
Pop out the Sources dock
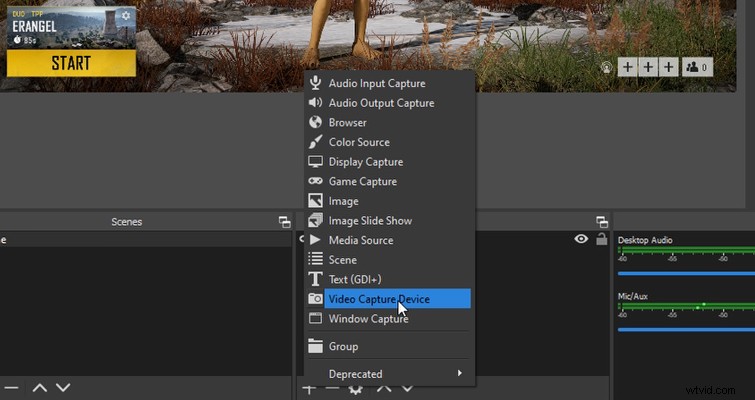tap(602, 222)
